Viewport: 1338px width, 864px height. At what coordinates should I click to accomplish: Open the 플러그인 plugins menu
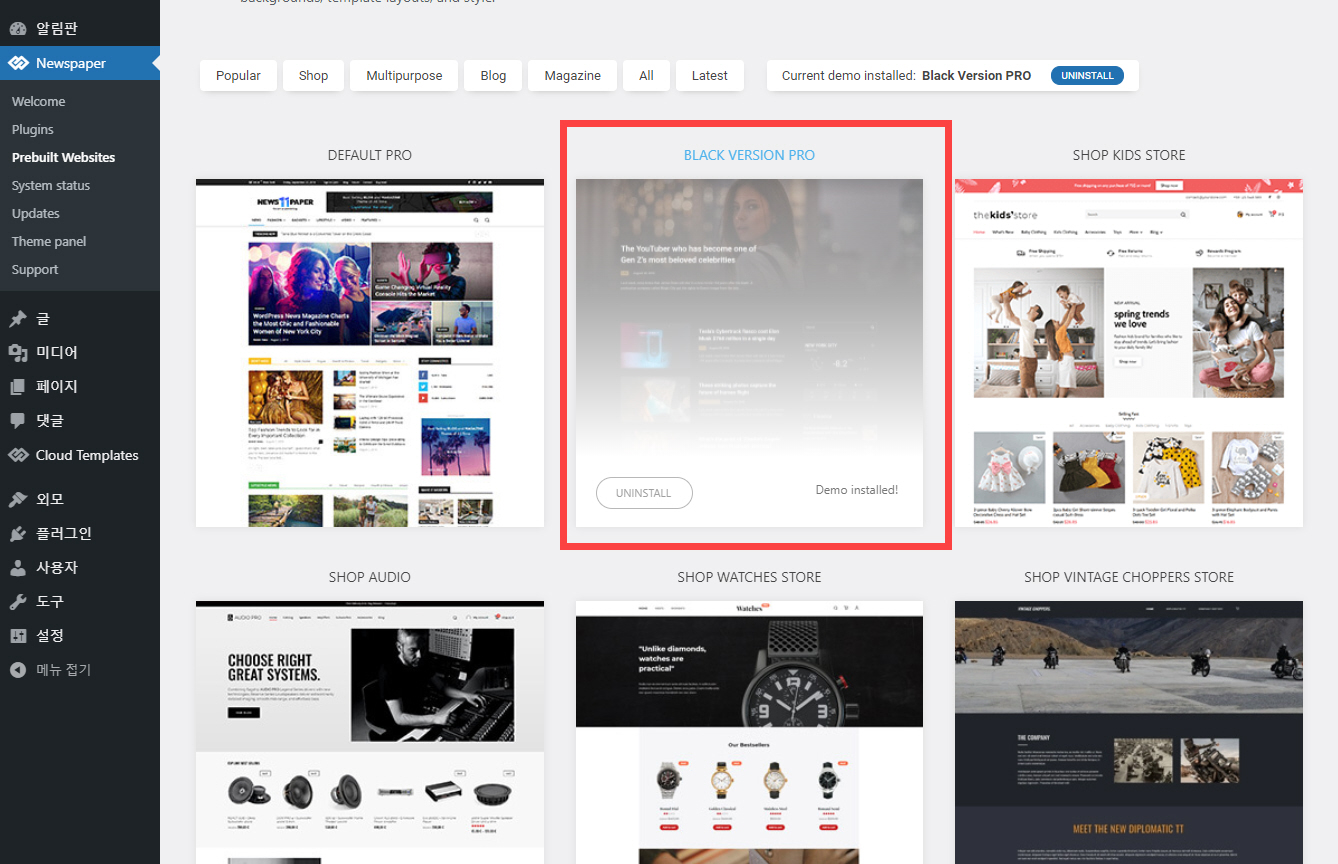(x=80, y=533)
